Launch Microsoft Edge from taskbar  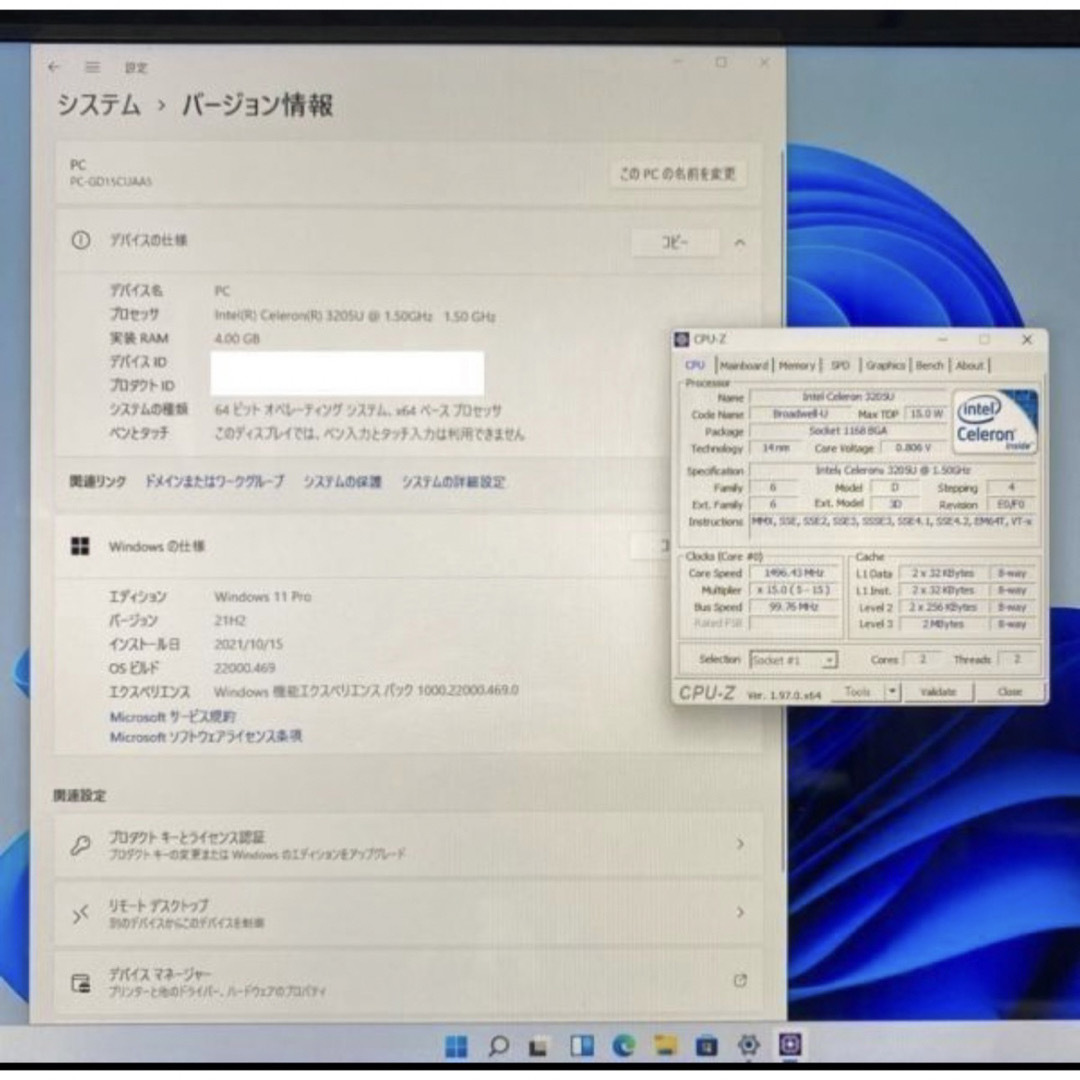[624, 1046]
